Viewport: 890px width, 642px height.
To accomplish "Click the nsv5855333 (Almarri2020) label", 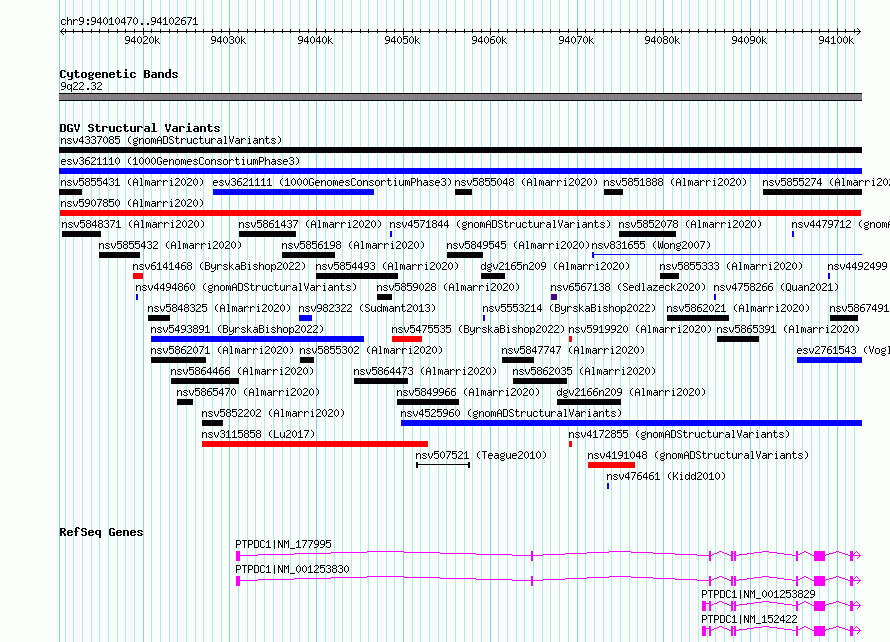I will coord(731,266).
